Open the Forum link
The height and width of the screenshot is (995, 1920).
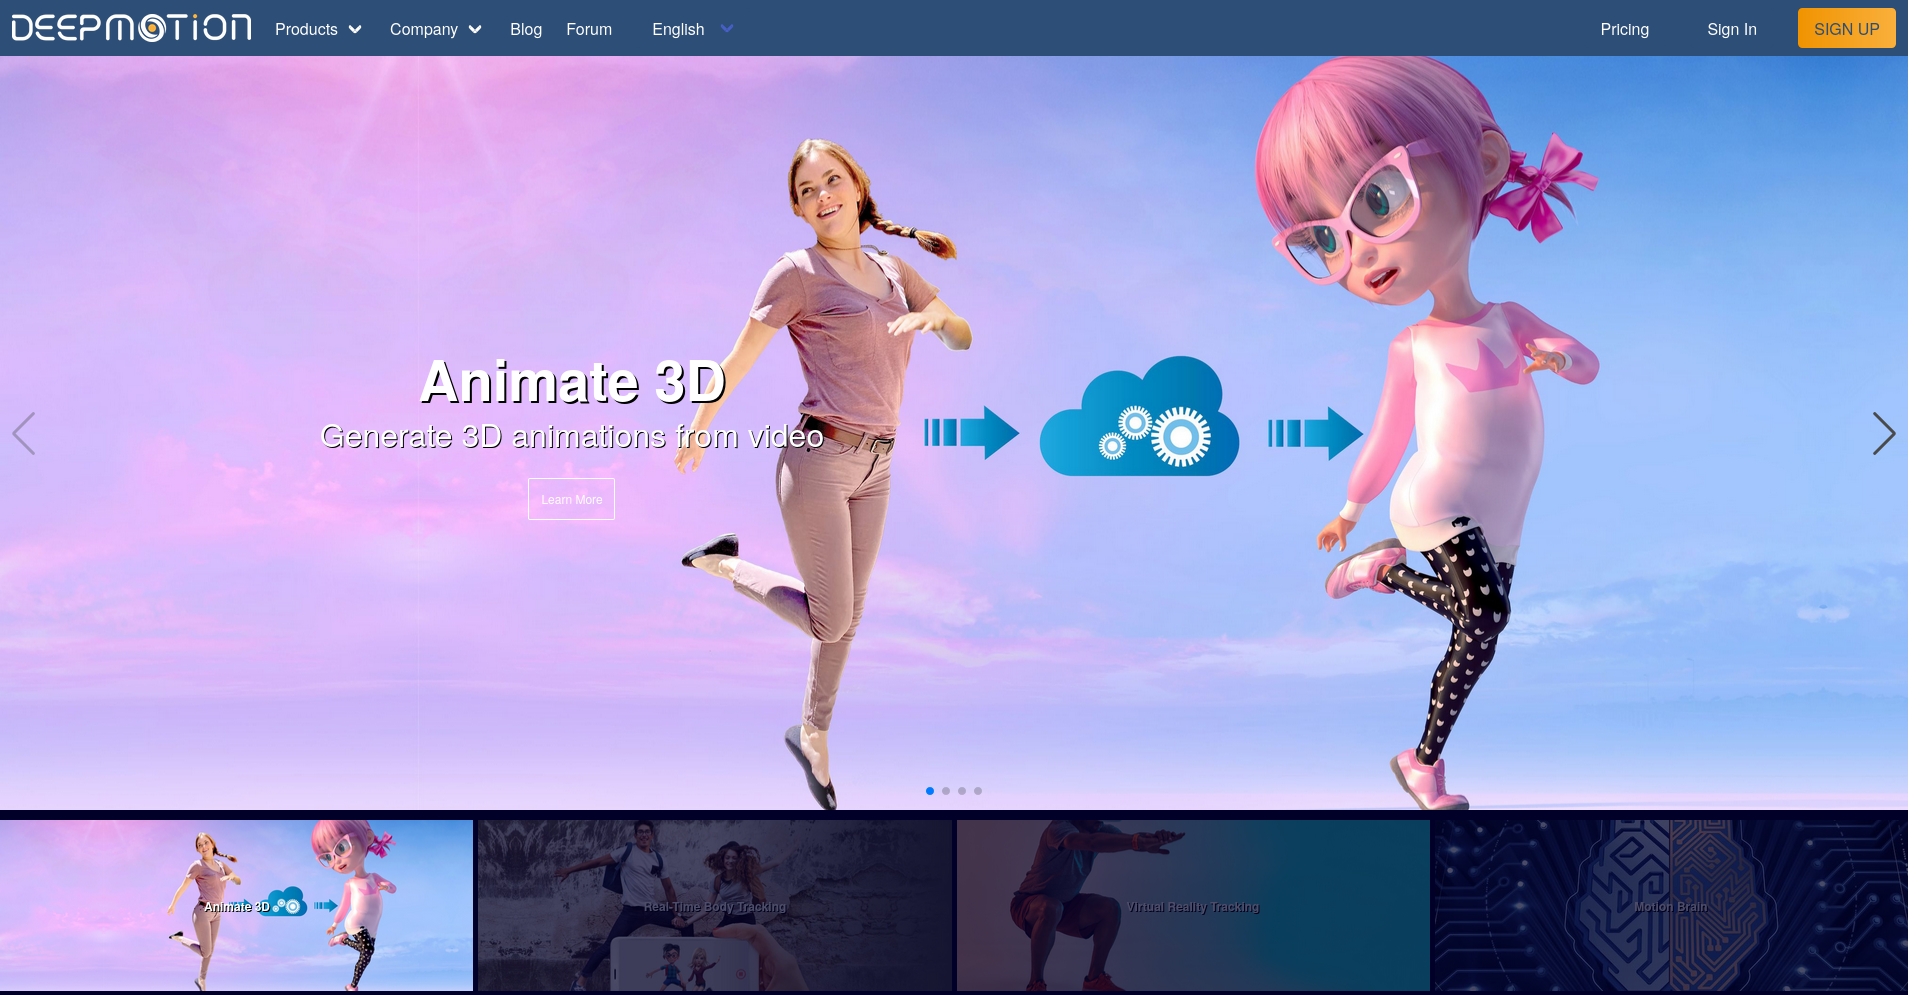click(x=589, y=30)
